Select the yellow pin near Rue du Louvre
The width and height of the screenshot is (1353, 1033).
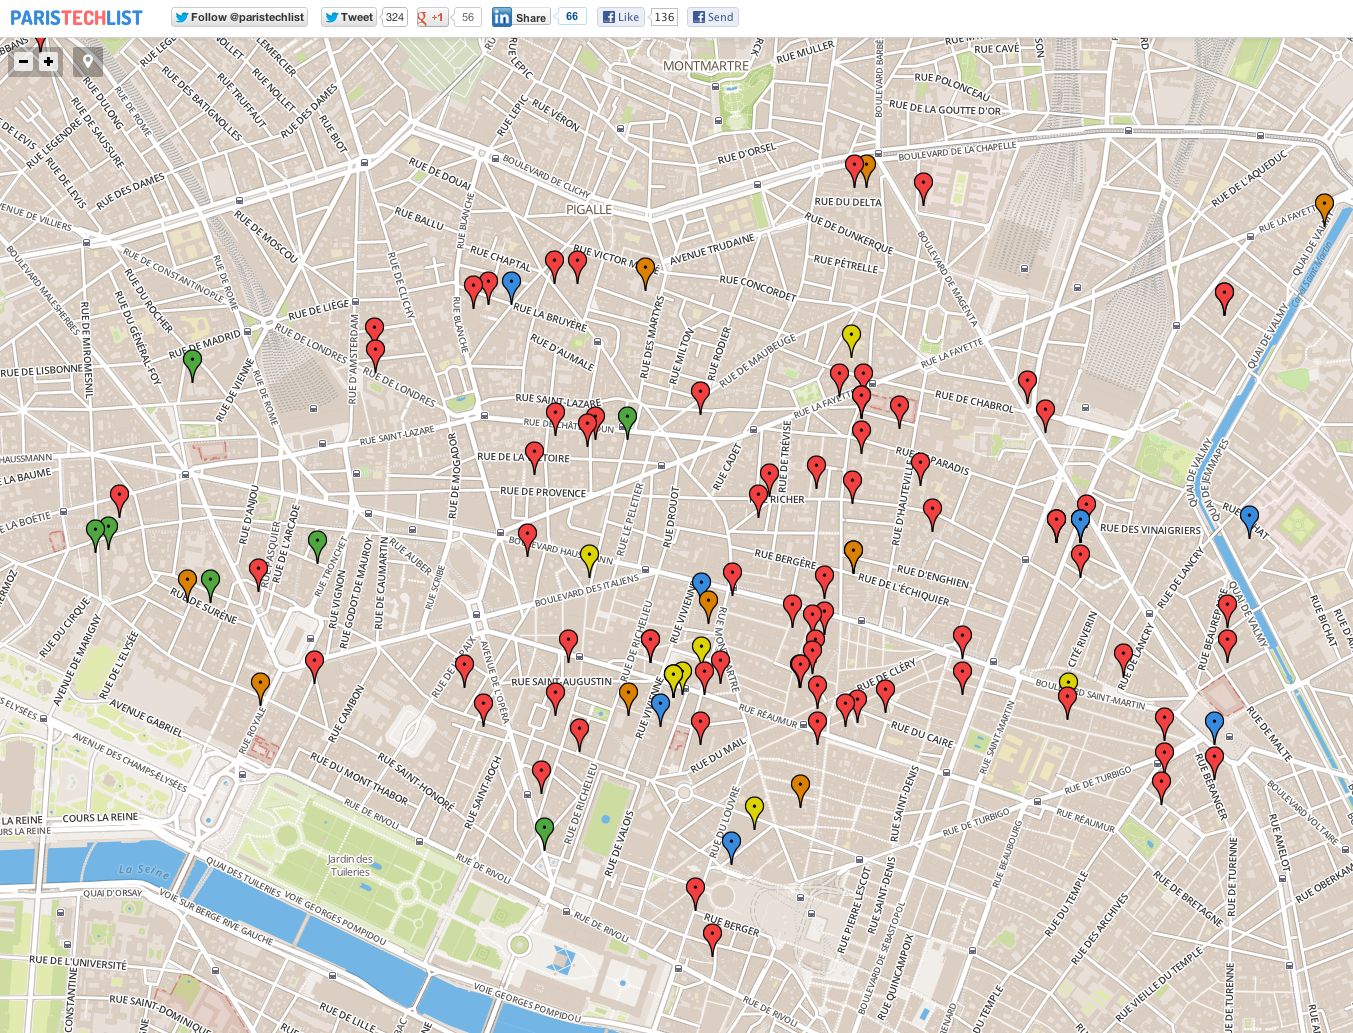pos(755,812)
